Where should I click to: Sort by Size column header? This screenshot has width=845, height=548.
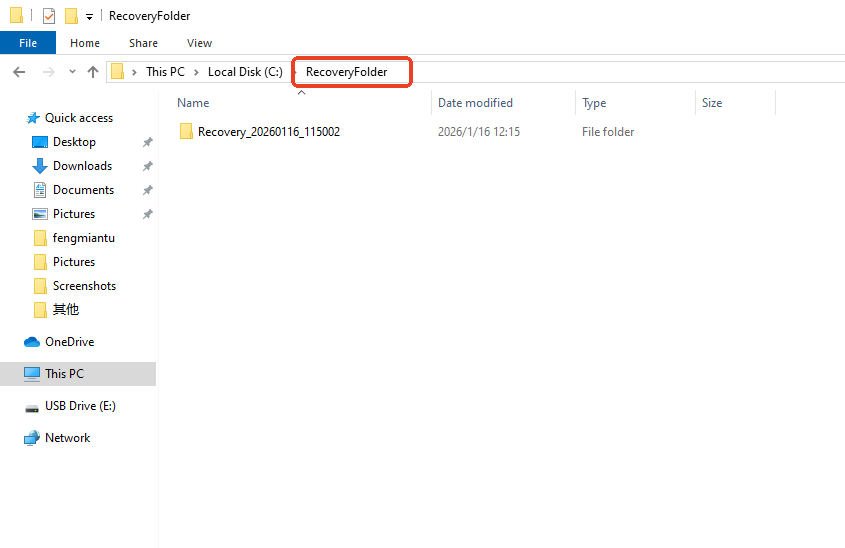coord(712,103)
